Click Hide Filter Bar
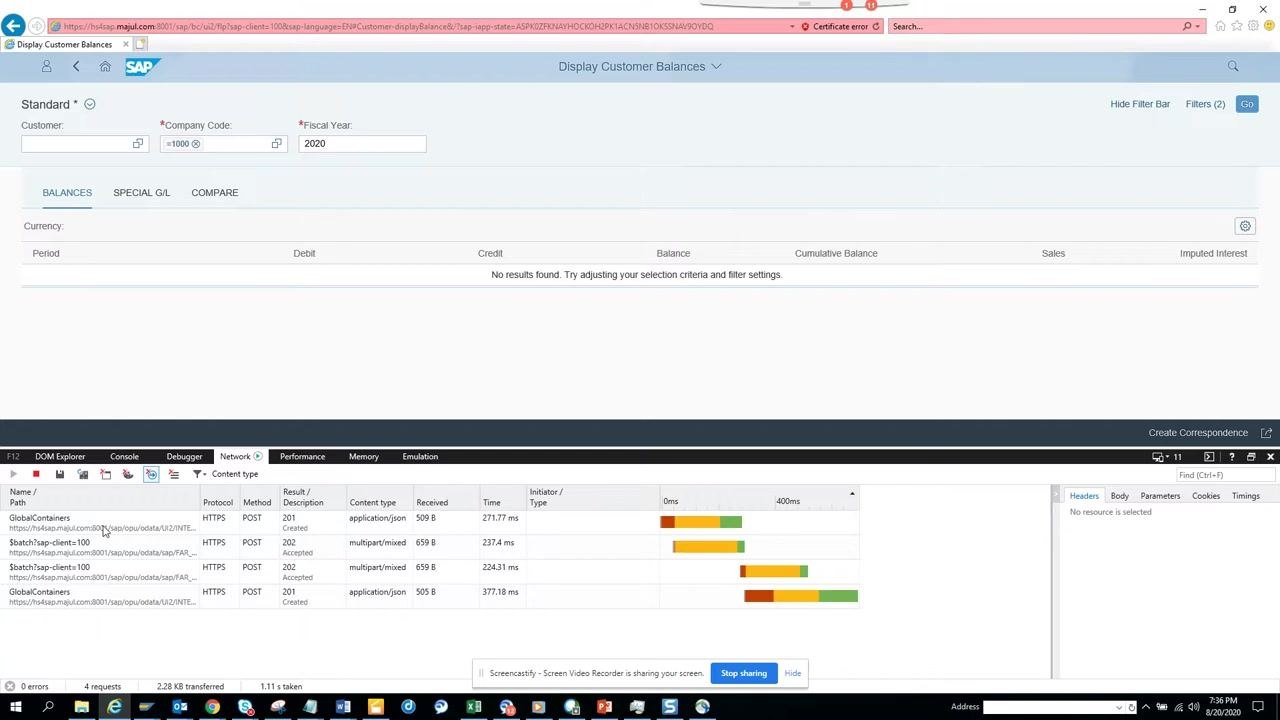The height and width of the screenshot is (720, 1280). (x=1140, y=104)
